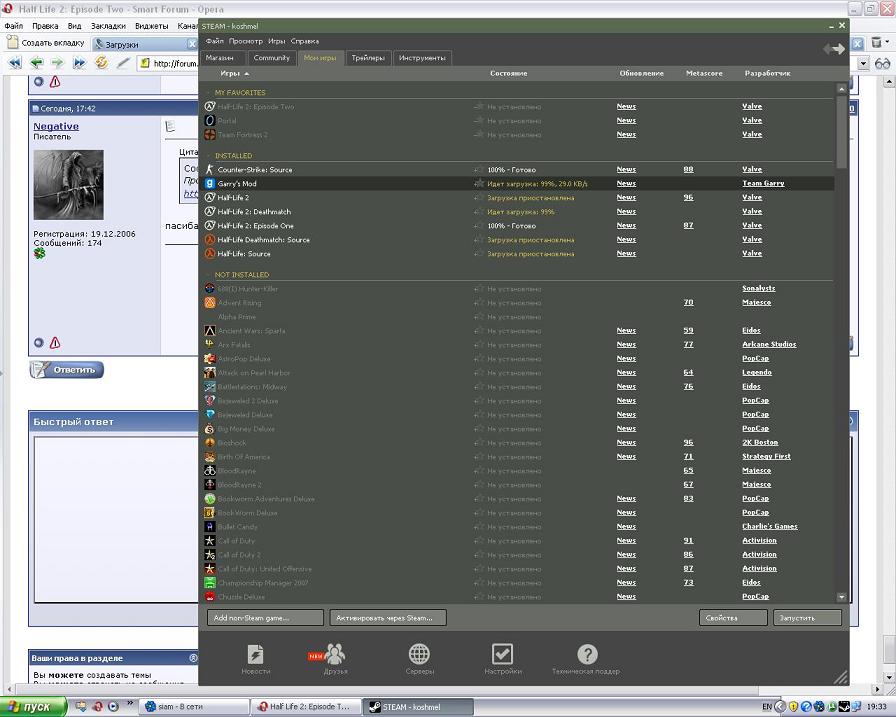Open the Steam Просмотр menu

tap(246, 41)
